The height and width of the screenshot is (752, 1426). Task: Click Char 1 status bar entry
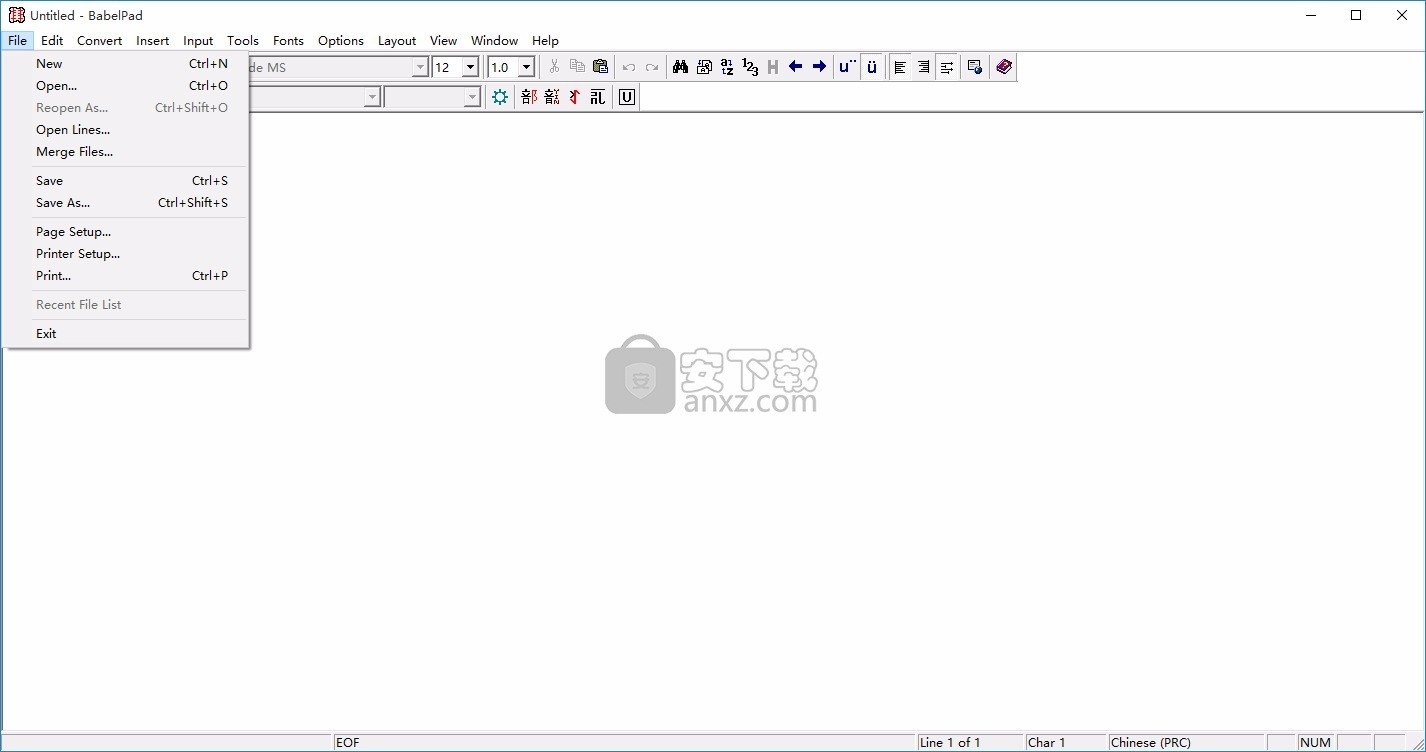(1047, 742)
